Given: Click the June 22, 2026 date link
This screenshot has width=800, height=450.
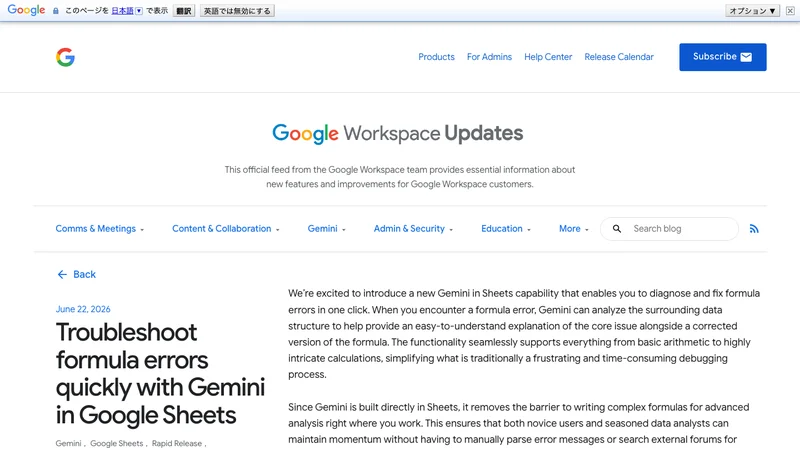Looking at the screenshot, I should click(83, 309).
